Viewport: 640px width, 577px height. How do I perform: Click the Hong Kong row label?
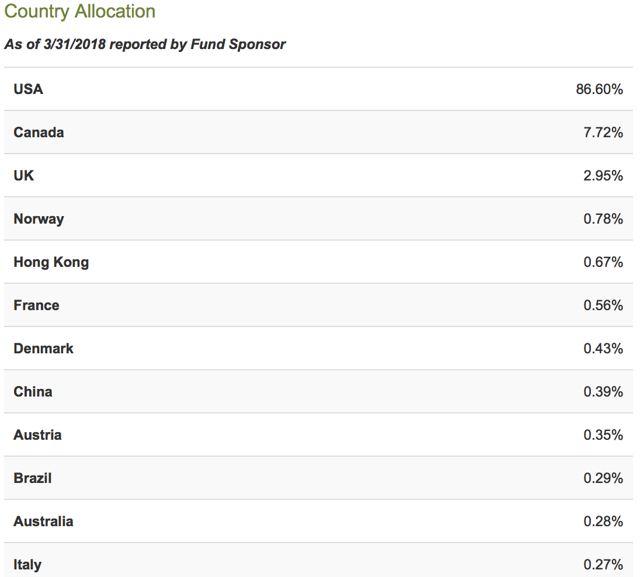pyautogui.click(x=51, y=262)
